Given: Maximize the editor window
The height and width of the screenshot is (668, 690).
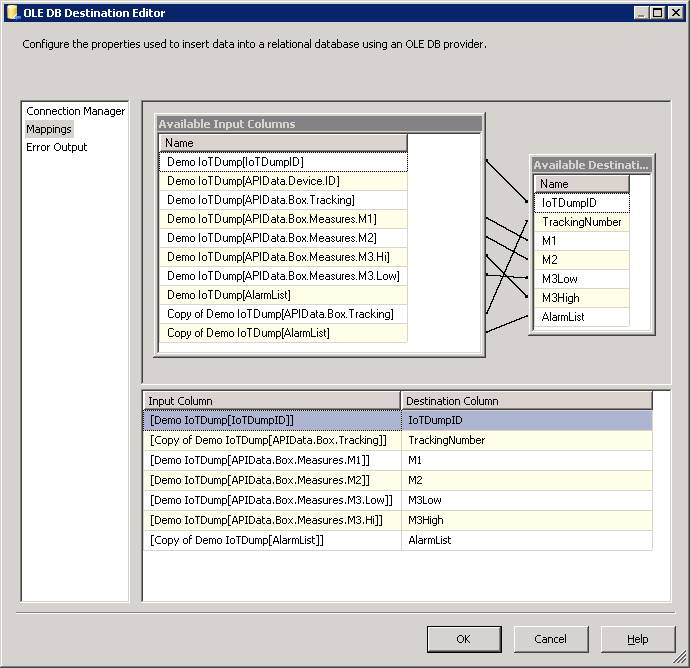Looking at the screenshot, I should 657,13.
